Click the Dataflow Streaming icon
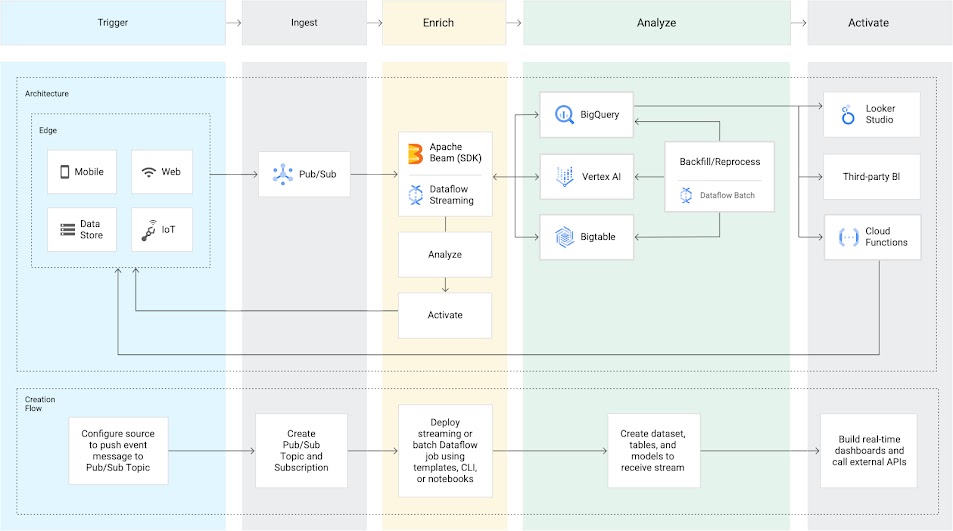Screen dimensions: 953x531 point(415,195)
